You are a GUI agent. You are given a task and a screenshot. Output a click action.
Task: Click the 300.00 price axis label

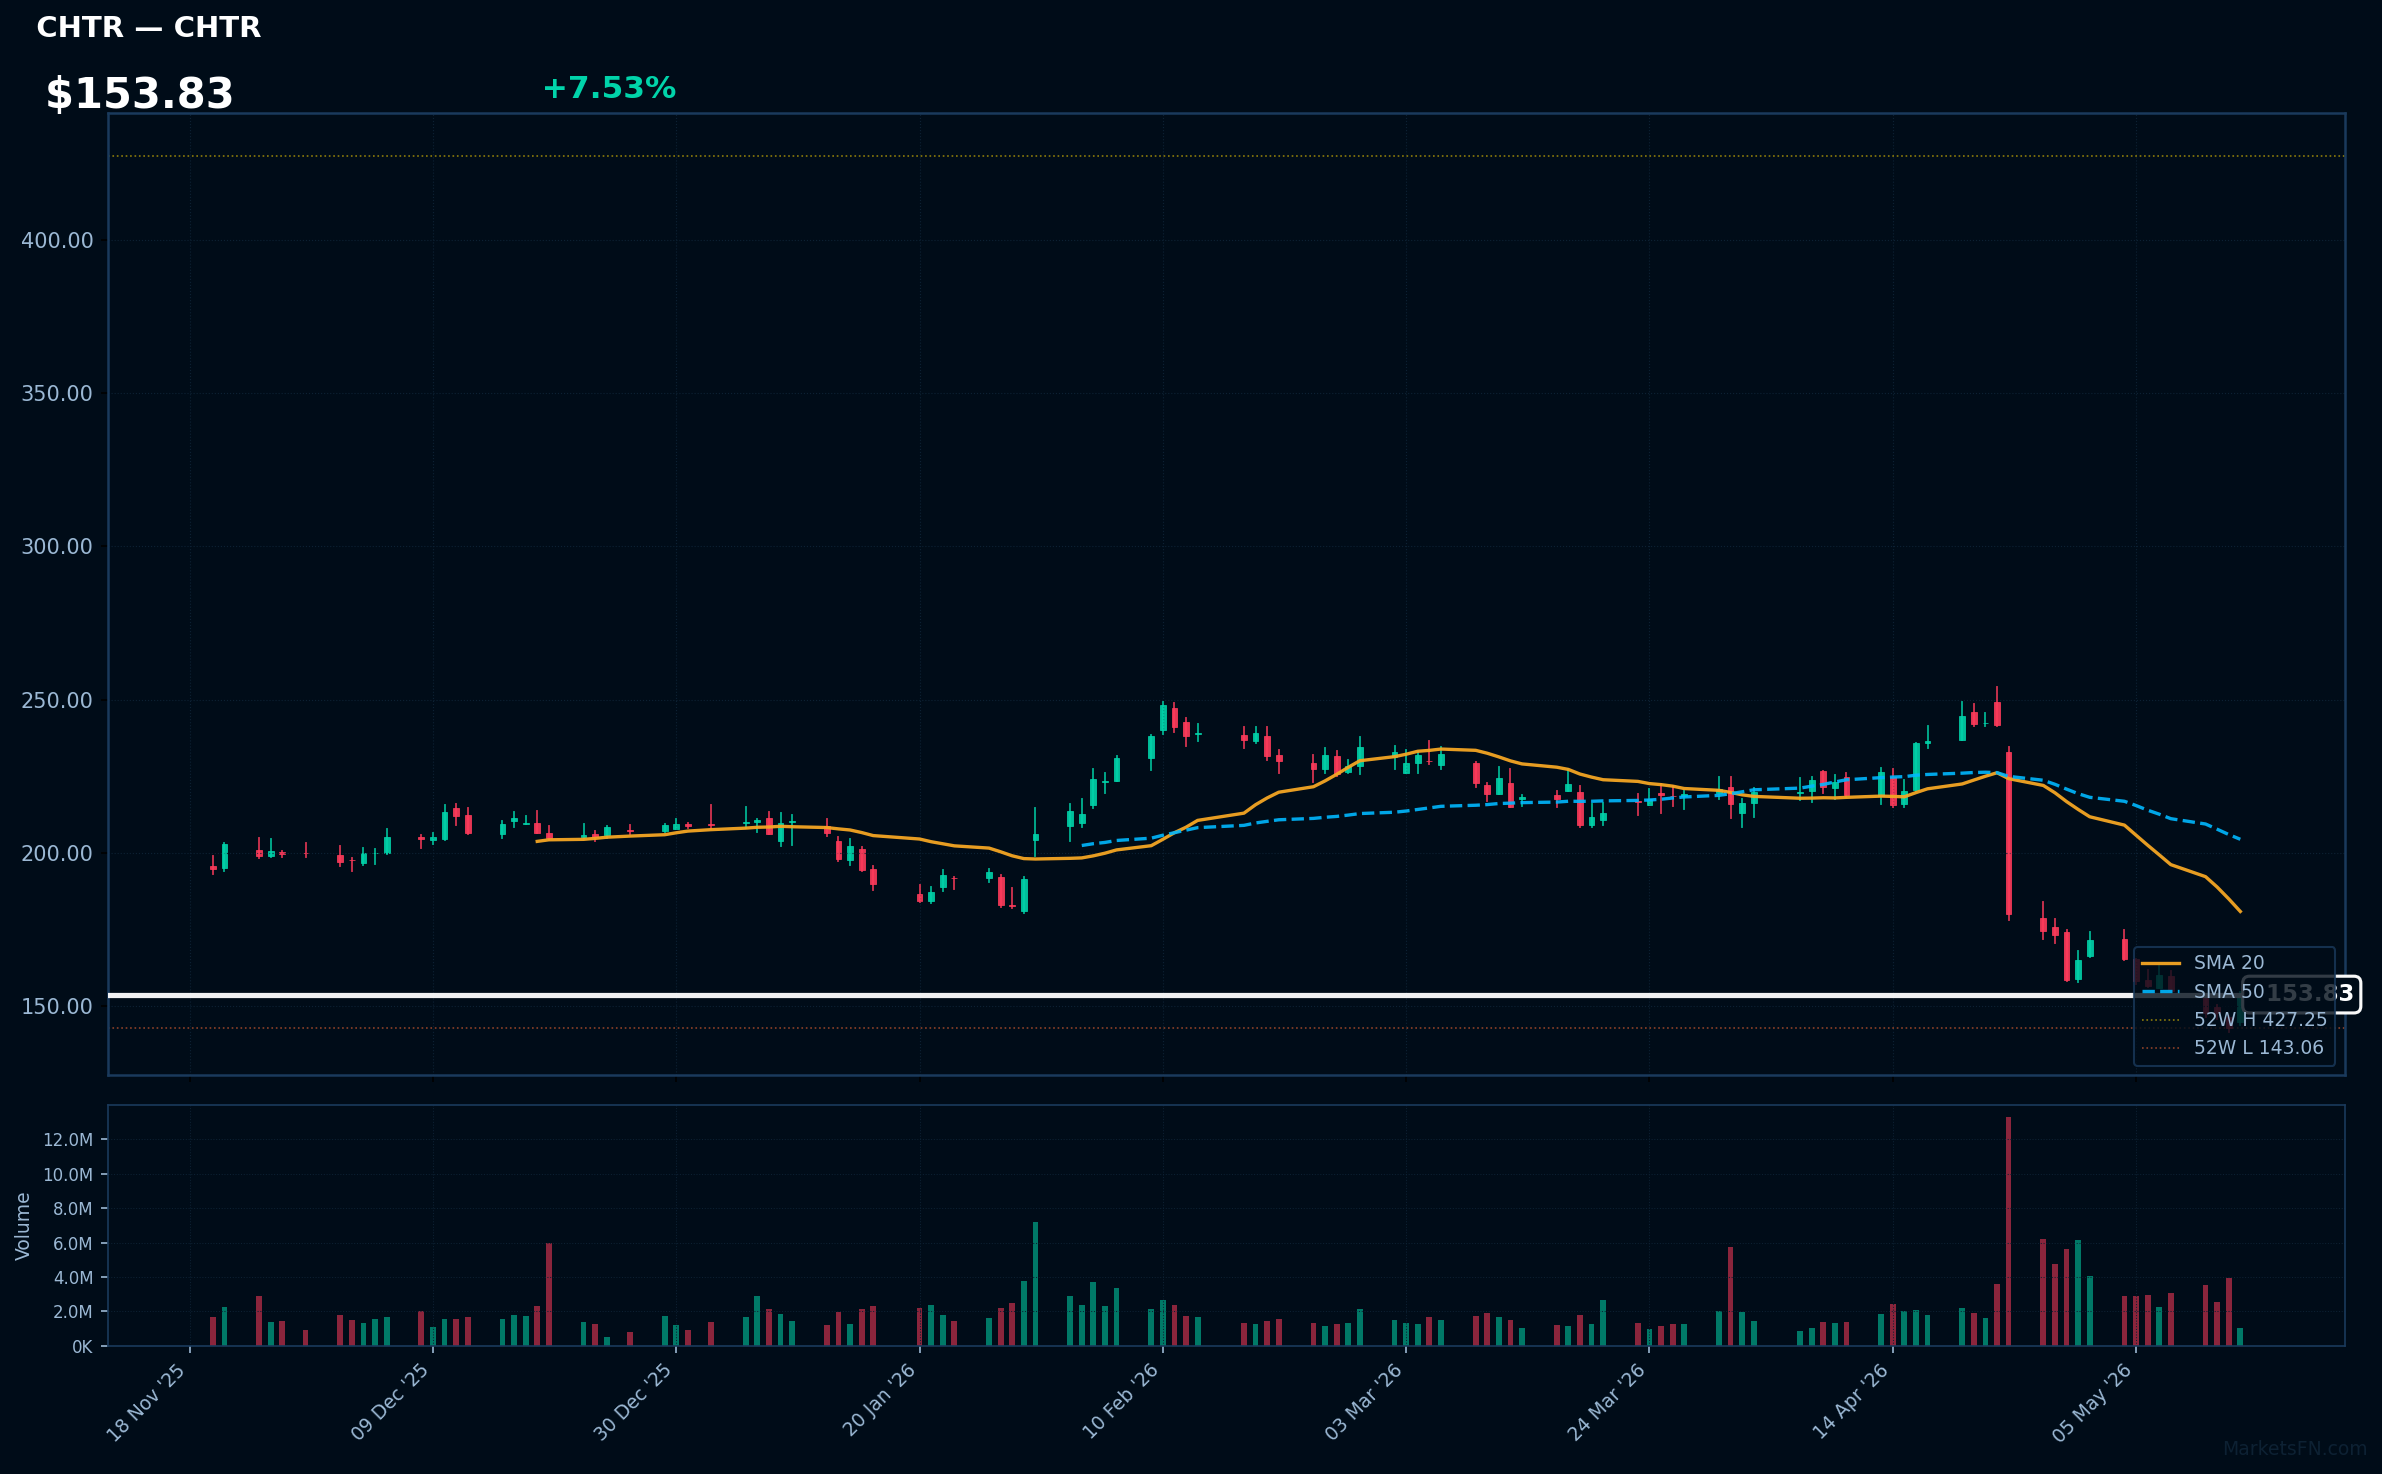click(x=57, y=546)
